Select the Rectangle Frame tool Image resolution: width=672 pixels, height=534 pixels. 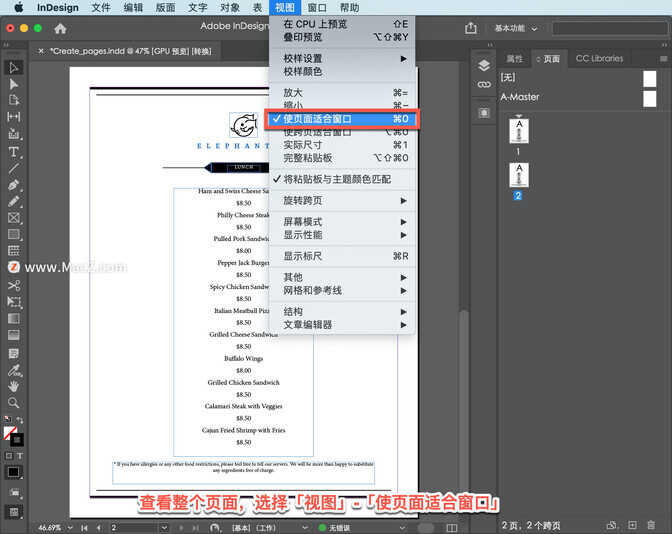click(14, 218)
